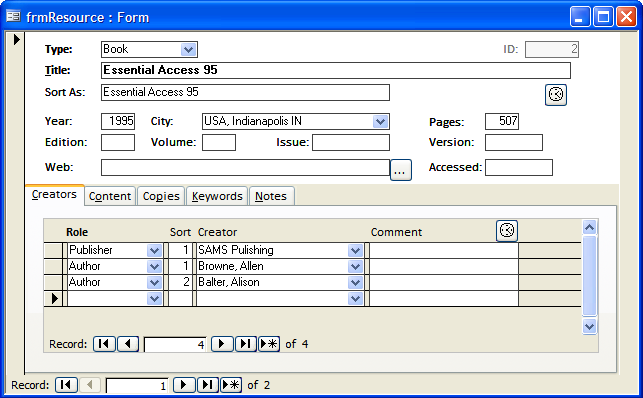The image size is (643, 398).
Task: Click the subform scrollbar down arrow
Action: coord(589,327)
